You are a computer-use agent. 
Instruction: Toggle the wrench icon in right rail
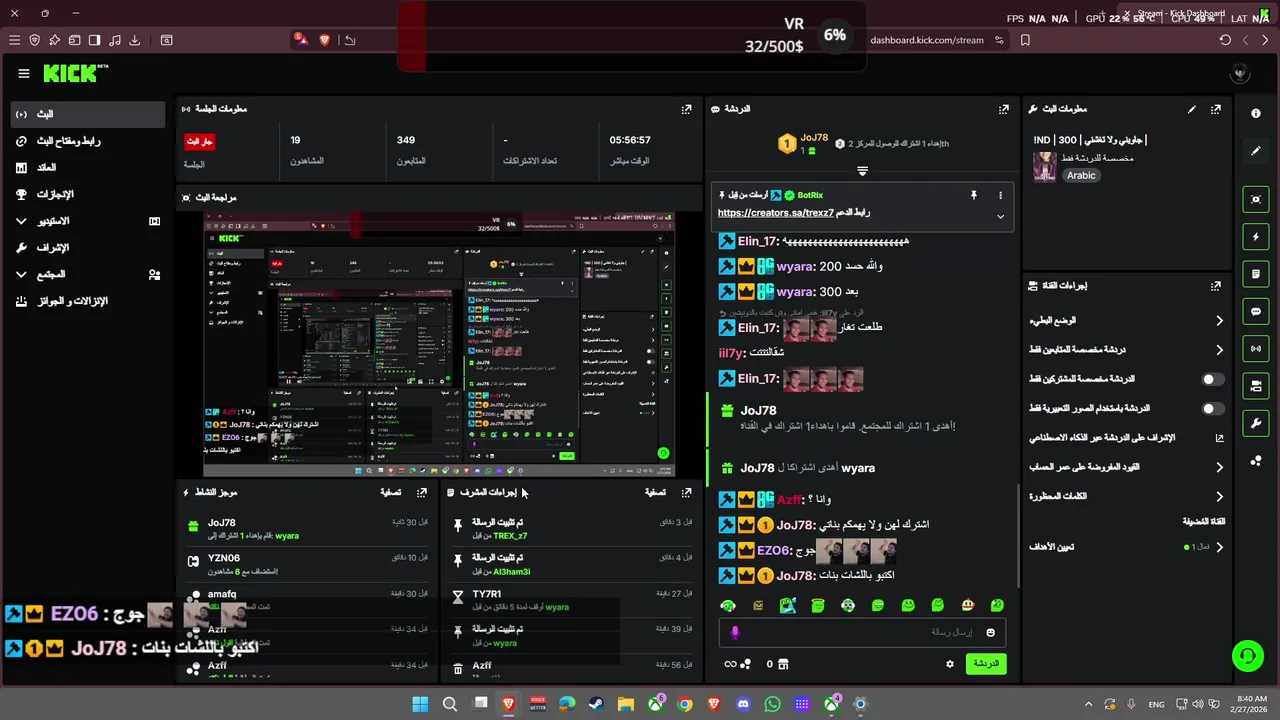click(x=1256, y=423)
